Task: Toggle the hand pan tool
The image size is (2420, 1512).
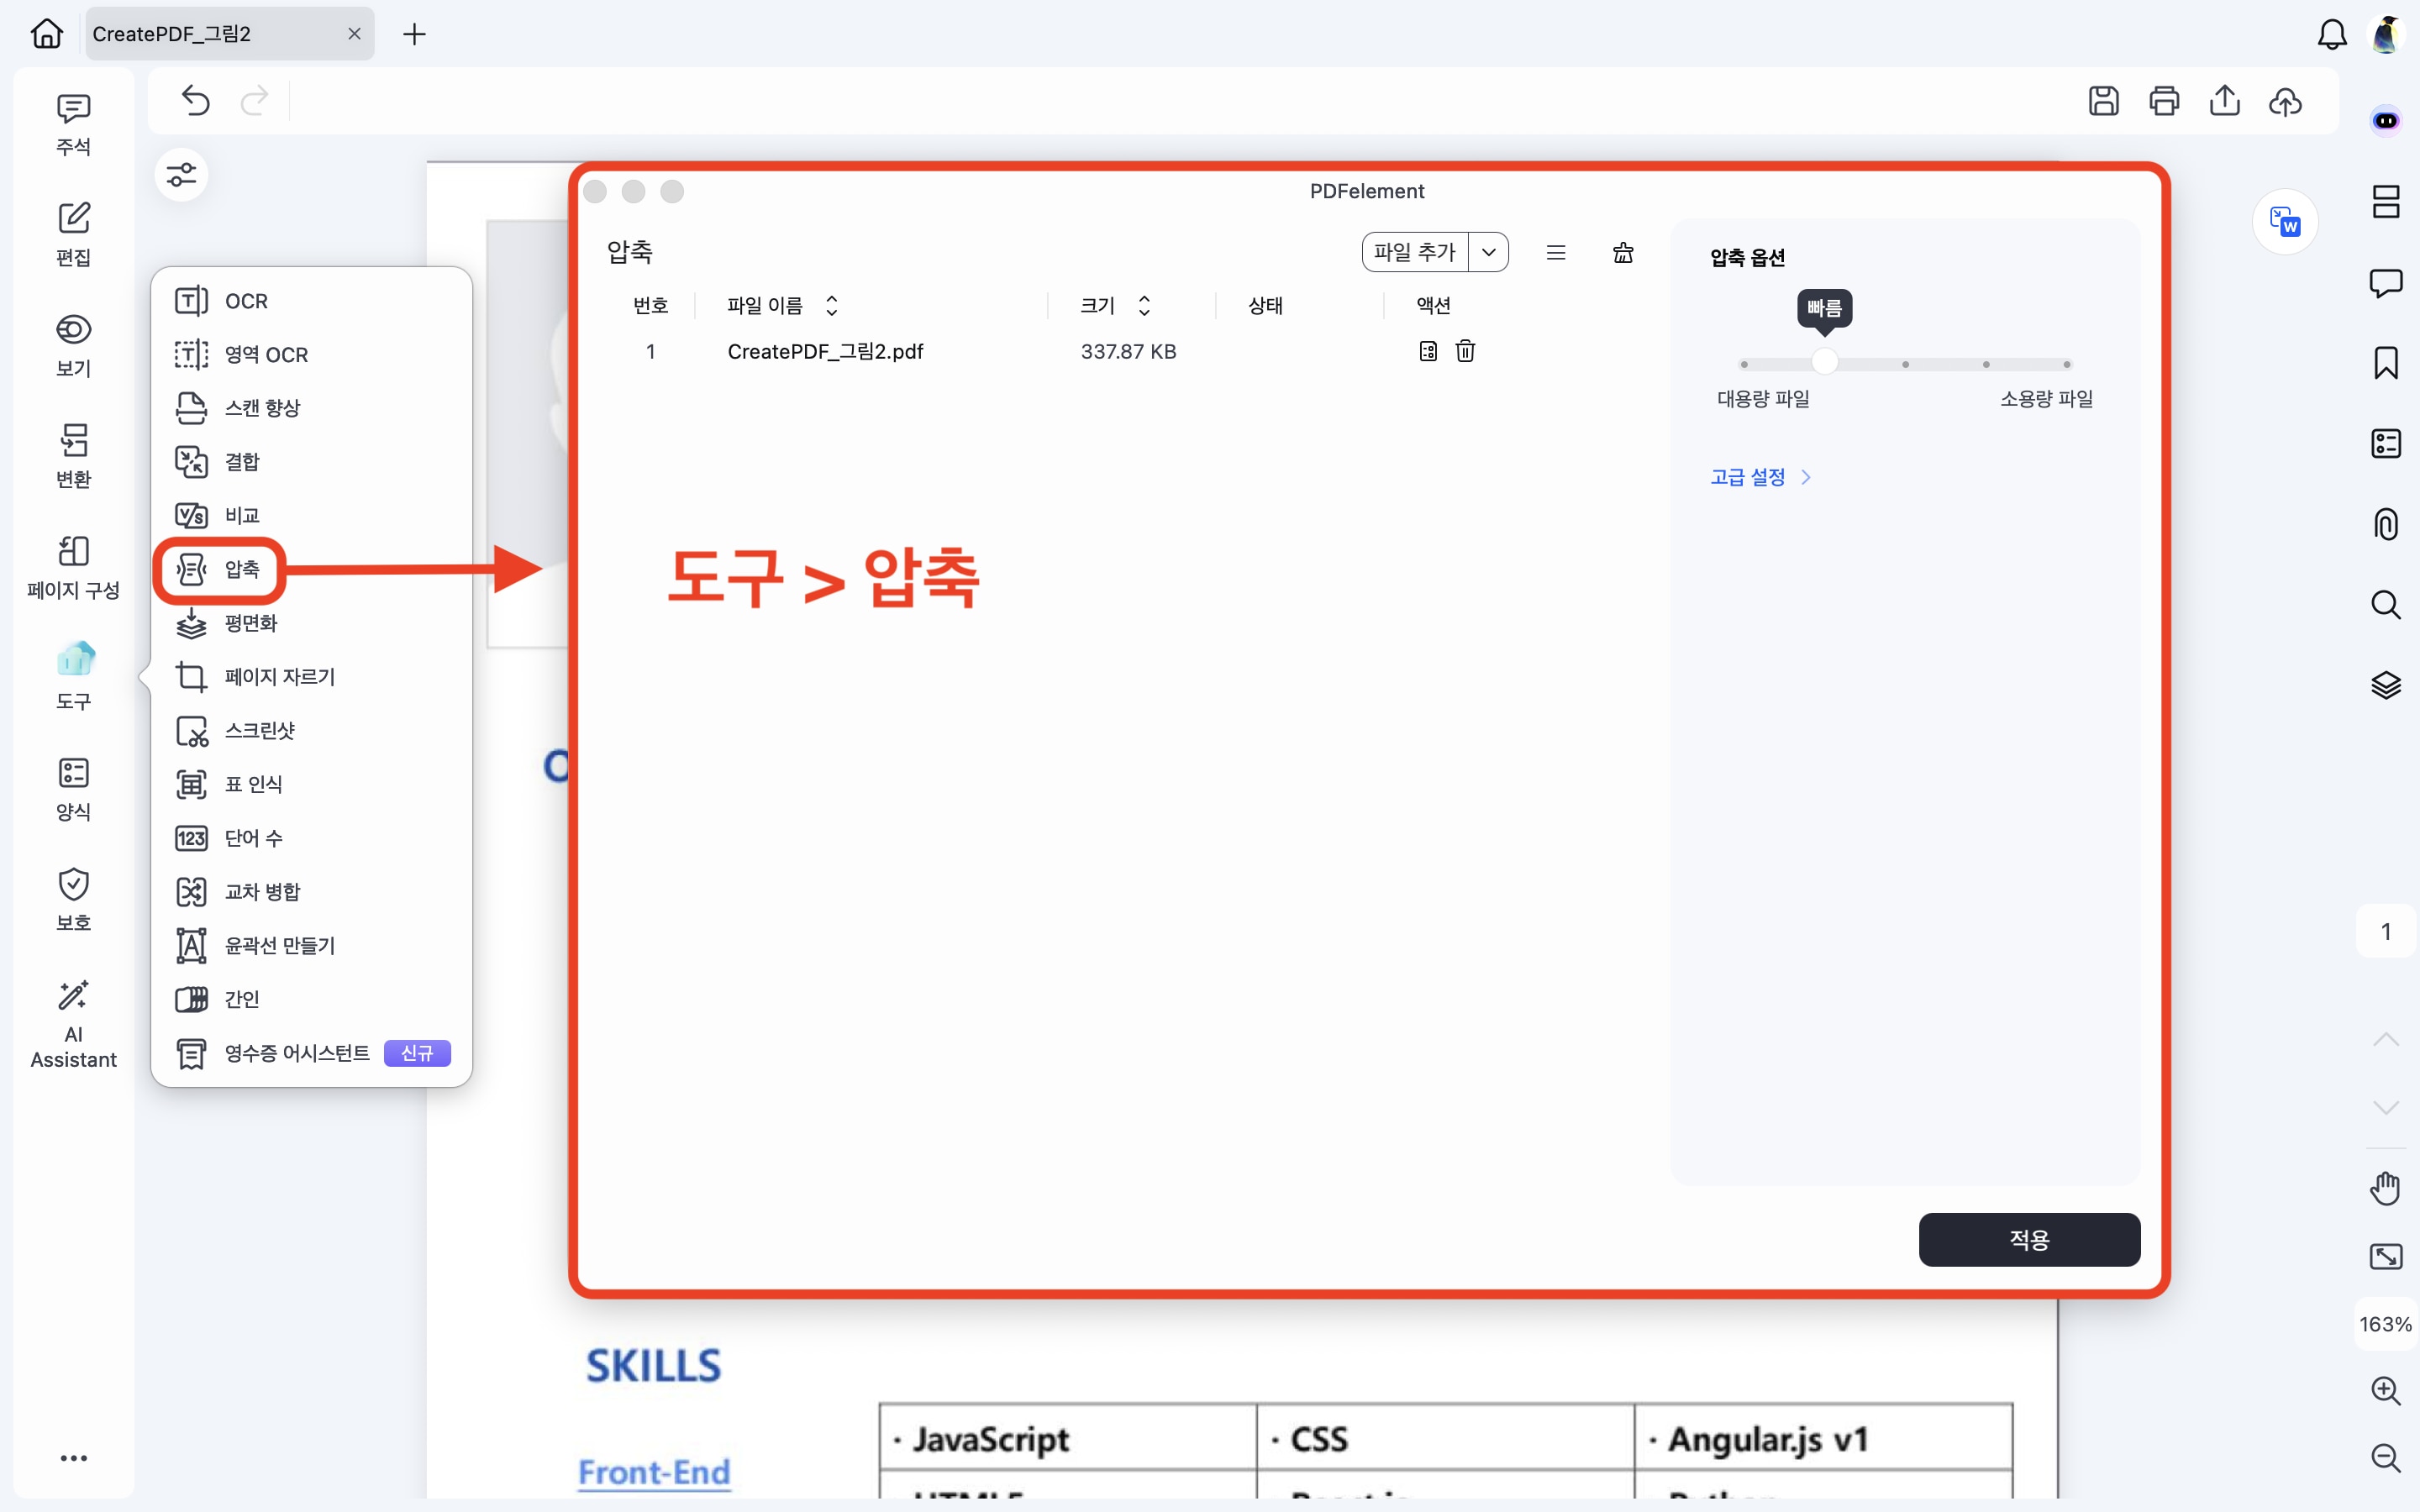Action: click(x=2386, y=1188)
